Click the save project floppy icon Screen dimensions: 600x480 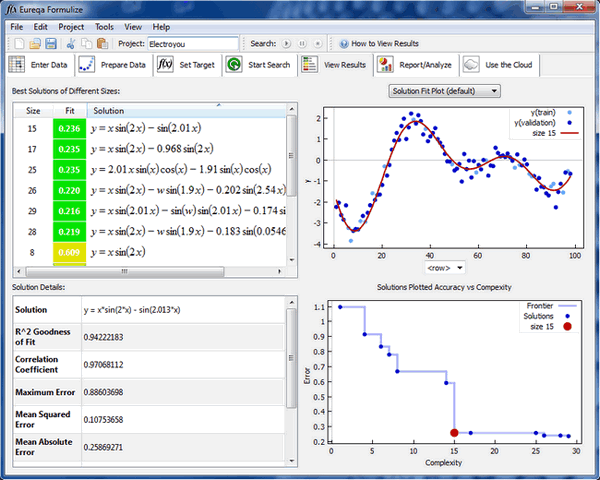[51, 44]
